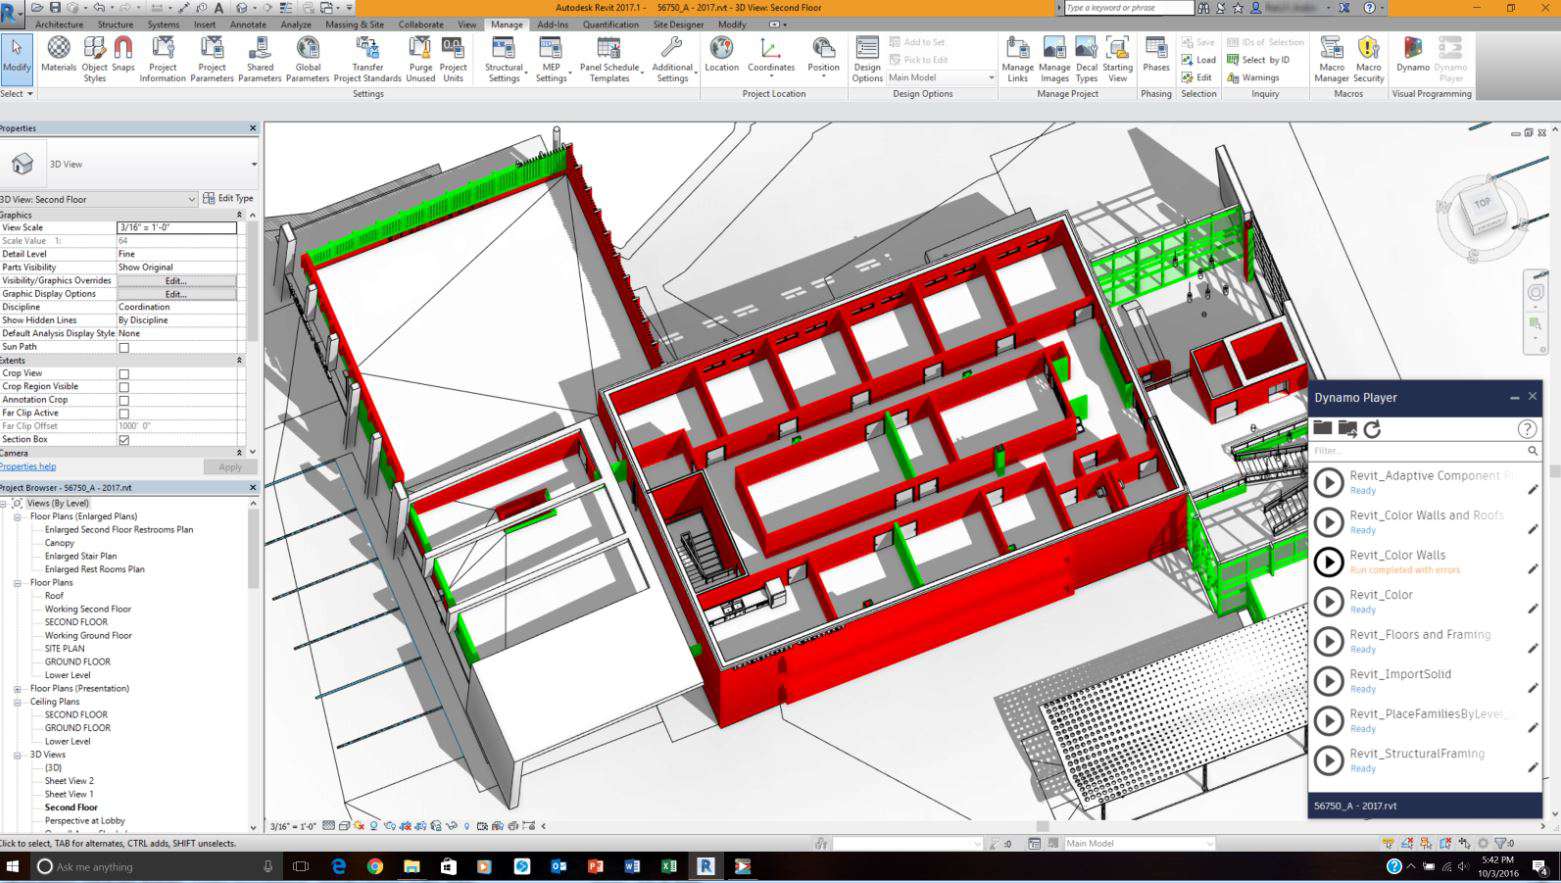Enable the Crop View checkbox
The height and width of the screenshot is (883, 1561).
124,372
